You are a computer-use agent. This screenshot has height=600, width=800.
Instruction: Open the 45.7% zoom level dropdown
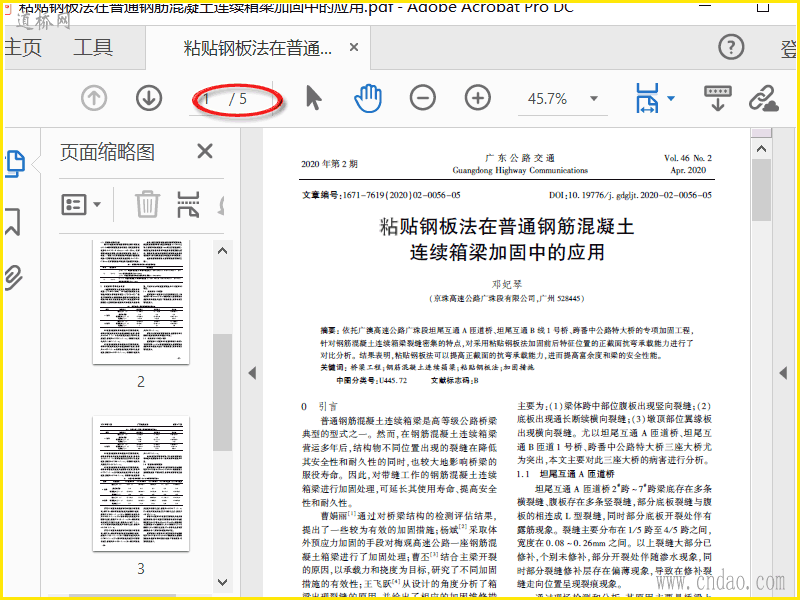point(594,98)
